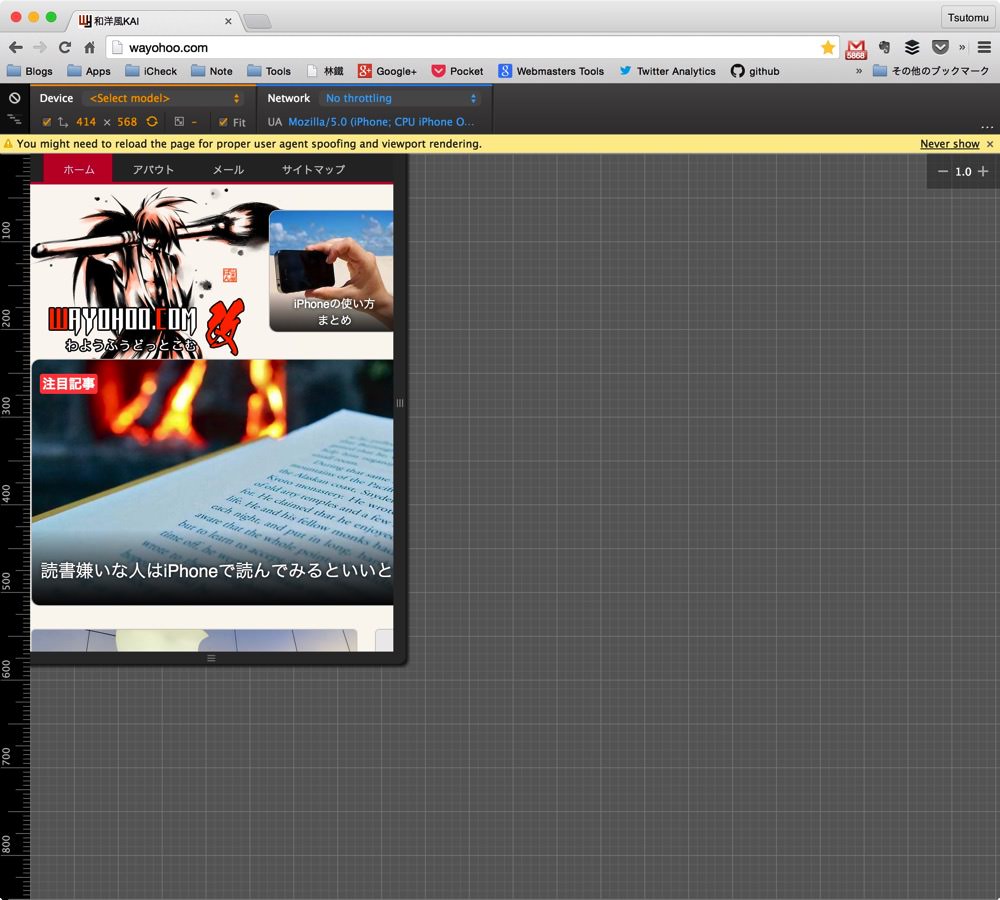The image size is (1000, 900).
Task: Open the Tools bookmark folder
Action: (269, 71)
